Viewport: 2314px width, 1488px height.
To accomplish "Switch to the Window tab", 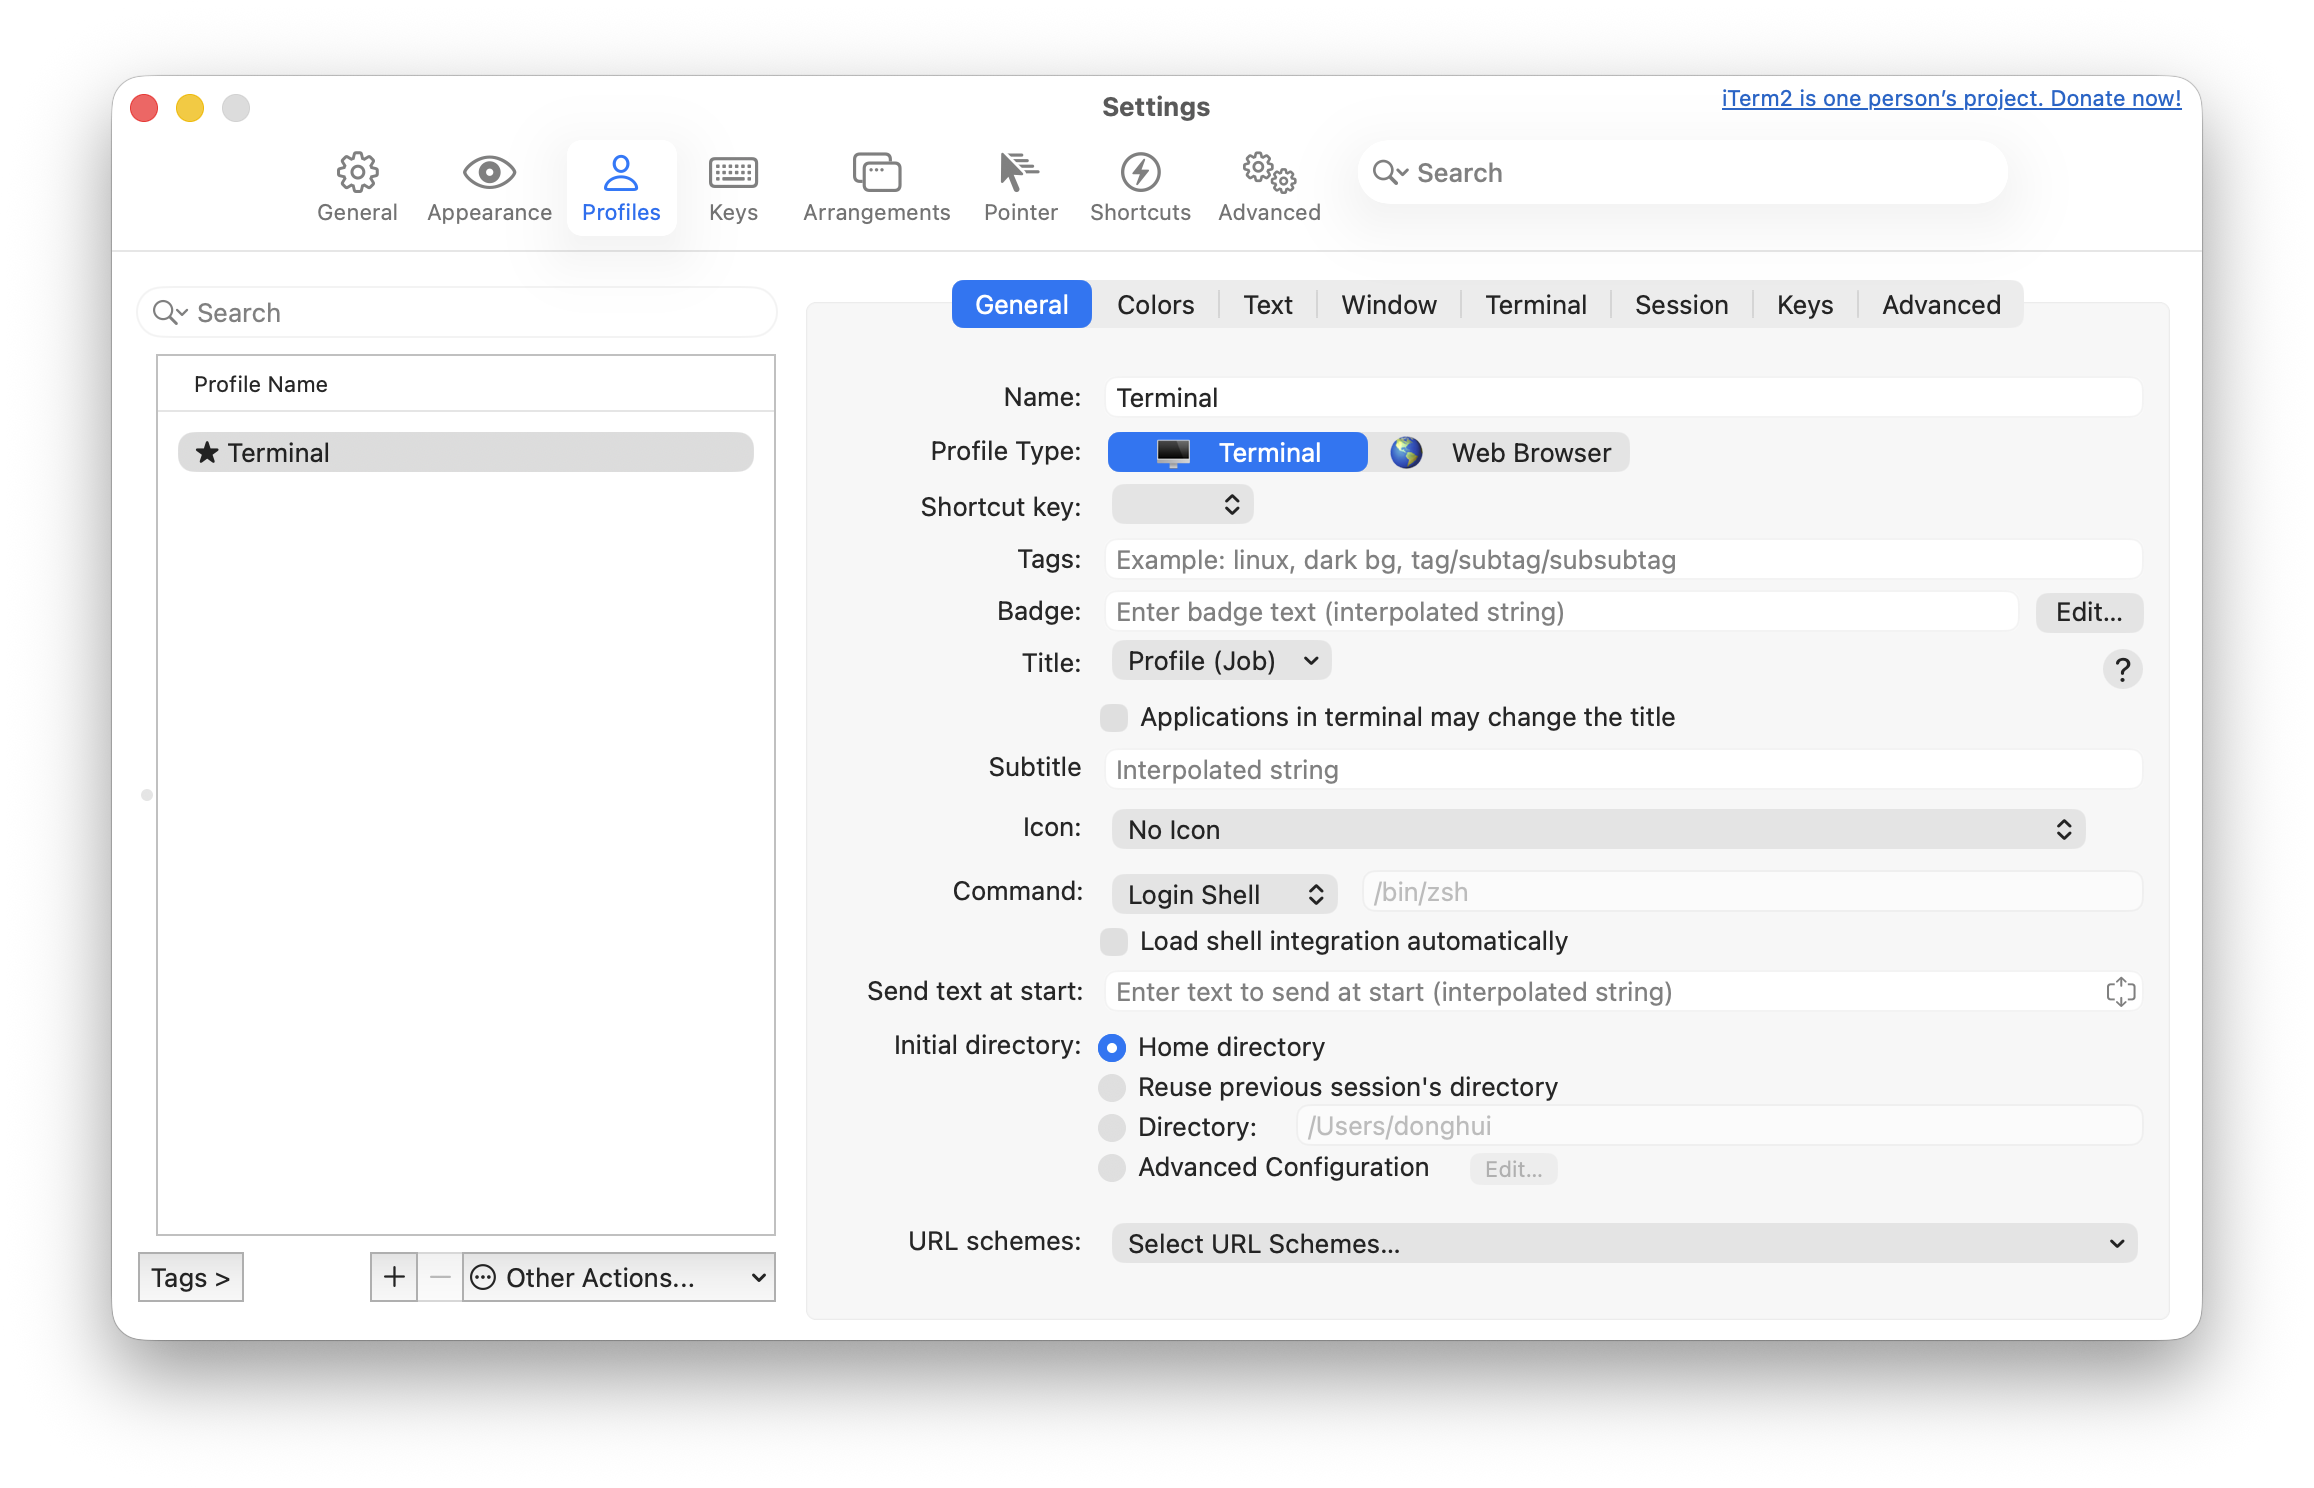I will tap(1389, 304).
